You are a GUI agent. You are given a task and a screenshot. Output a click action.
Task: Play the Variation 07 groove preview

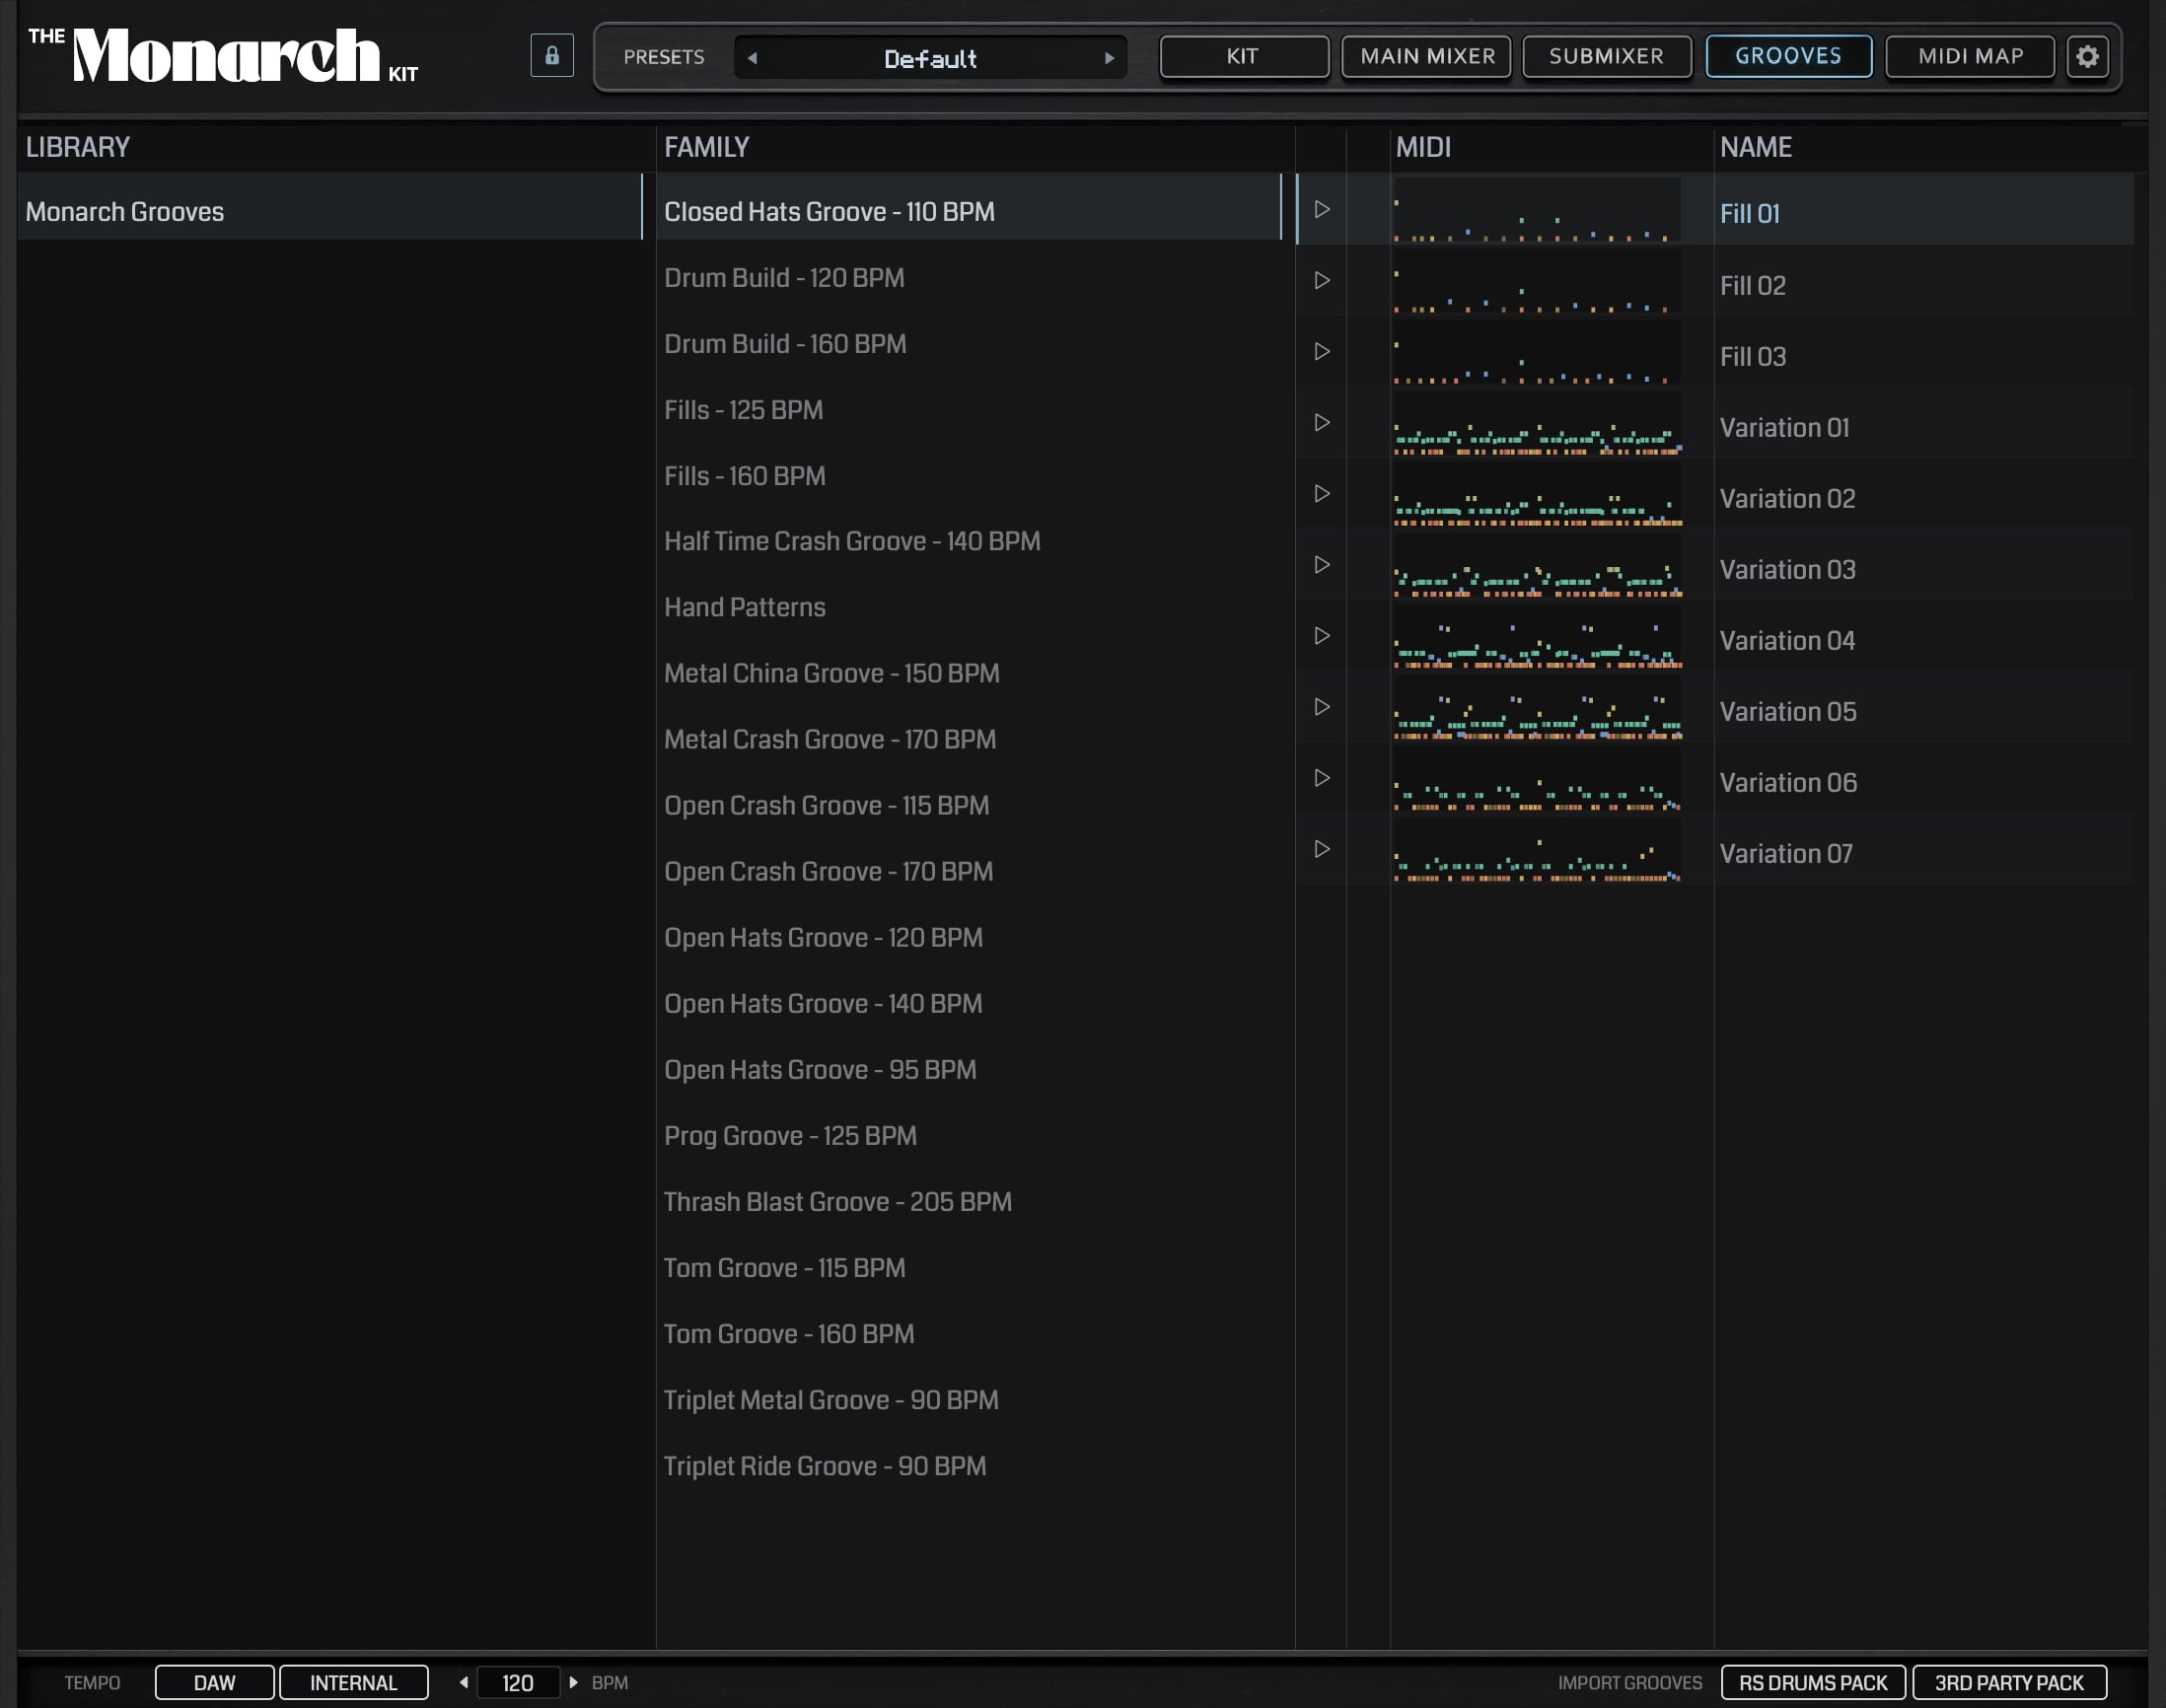click(x=1321, y=848)
